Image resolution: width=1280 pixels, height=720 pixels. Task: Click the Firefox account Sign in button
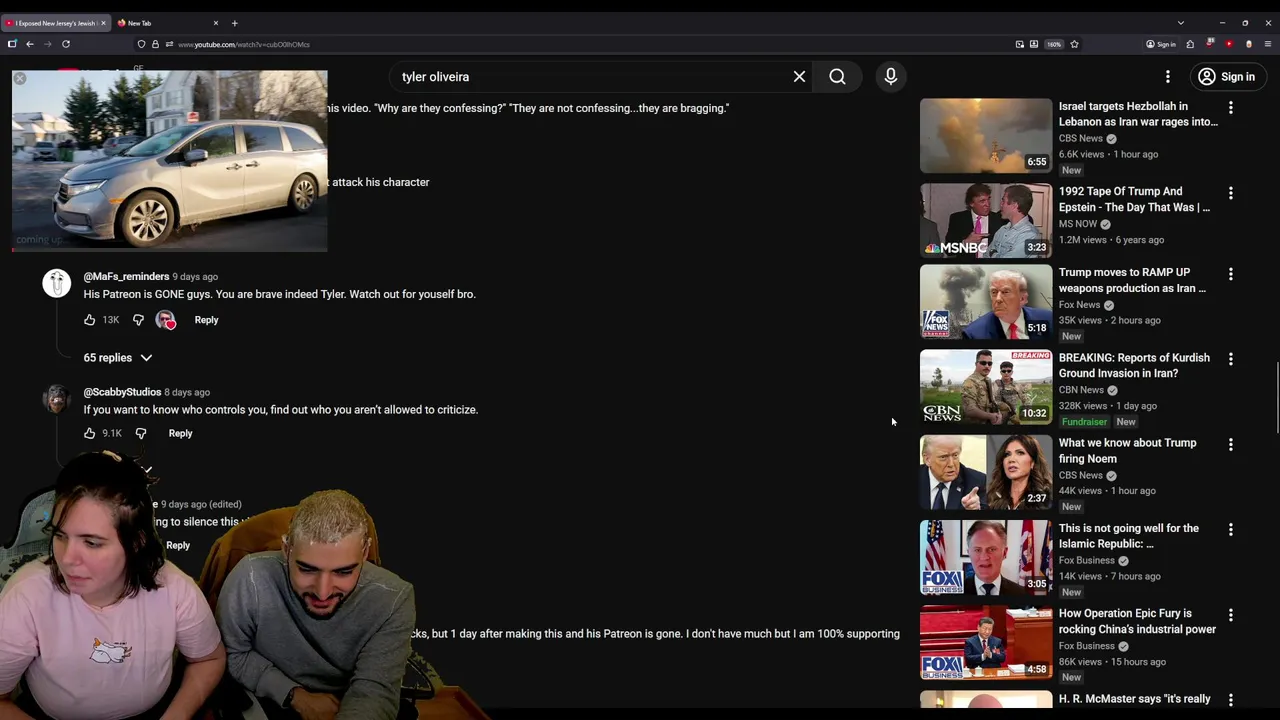point(1161,44)
